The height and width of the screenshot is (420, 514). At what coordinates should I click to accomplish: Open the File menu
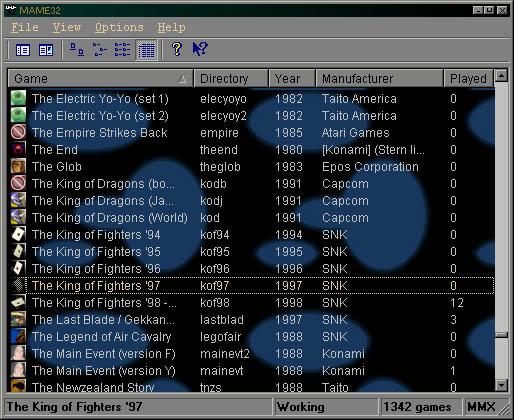coord(25,27)
